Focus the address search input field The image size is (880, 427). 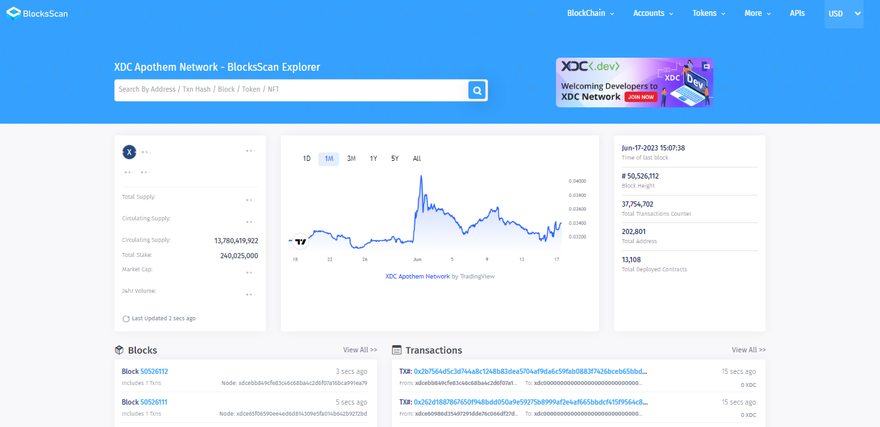pyautogui.click(x=290, y=90)
